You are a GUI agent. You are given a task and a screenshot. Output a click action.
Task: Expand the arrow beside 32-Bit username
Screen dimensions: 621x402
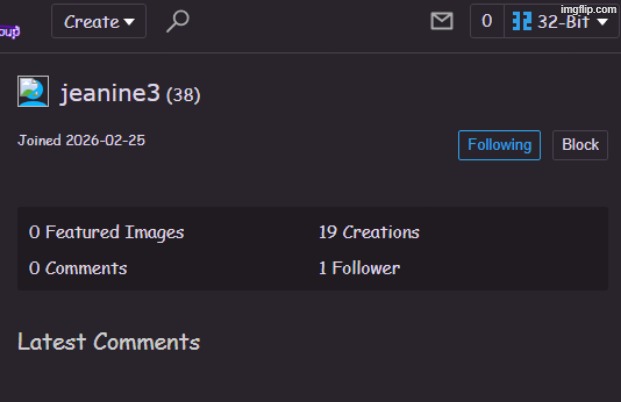coord(603,22)
